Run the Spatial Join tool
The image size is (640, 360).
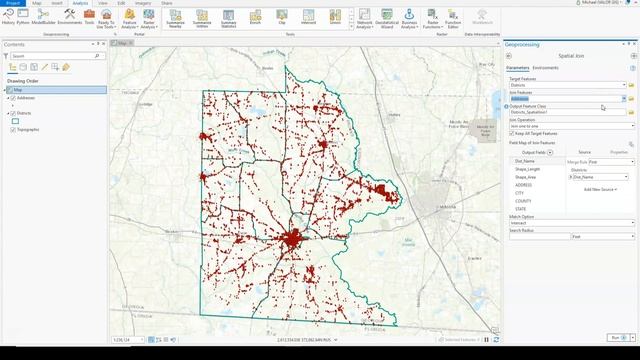[x=618, y=338]
